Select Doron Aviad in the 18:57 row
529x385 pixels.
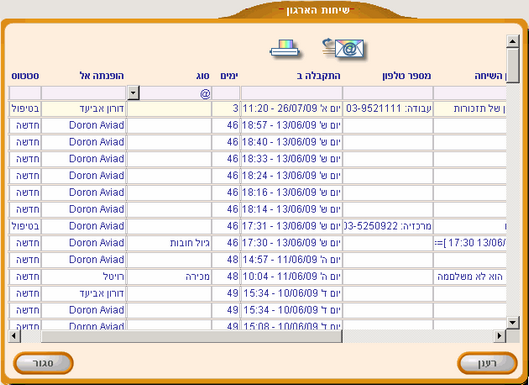coord(84,125)
